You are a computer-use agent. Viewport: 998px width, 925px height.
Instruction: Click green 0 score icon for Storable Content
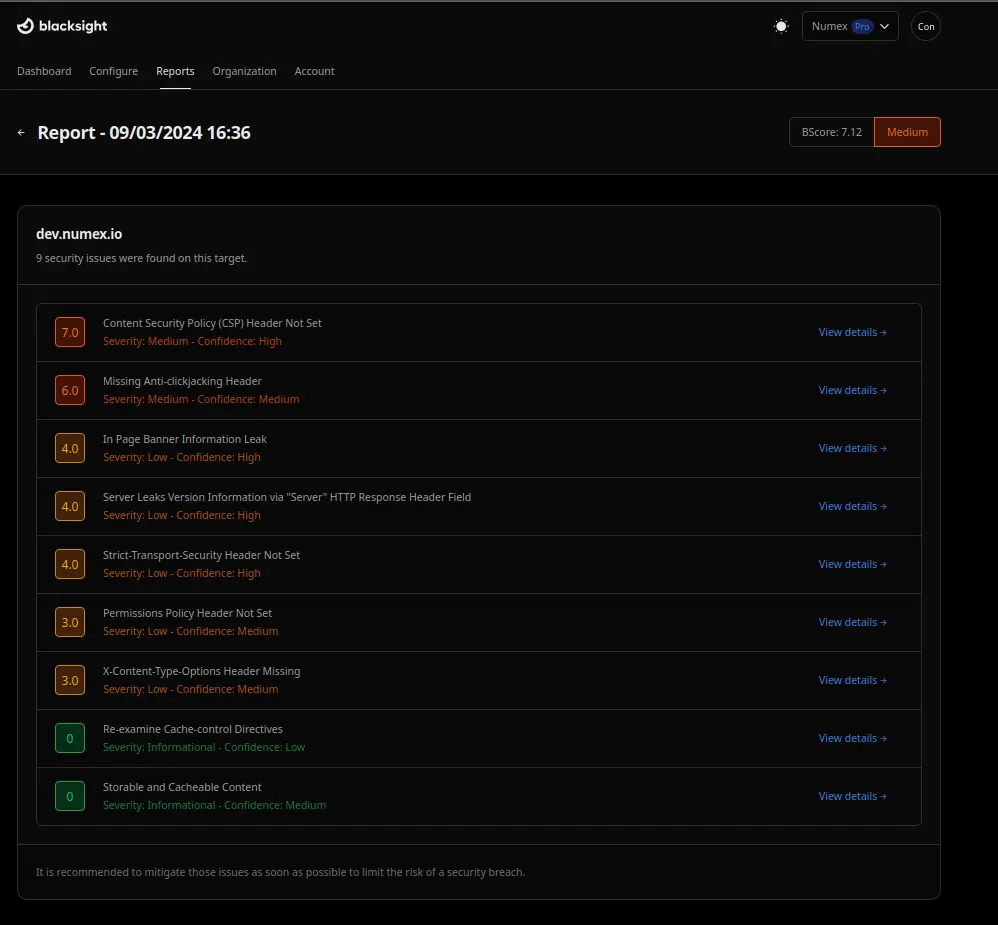click(70, 796)
